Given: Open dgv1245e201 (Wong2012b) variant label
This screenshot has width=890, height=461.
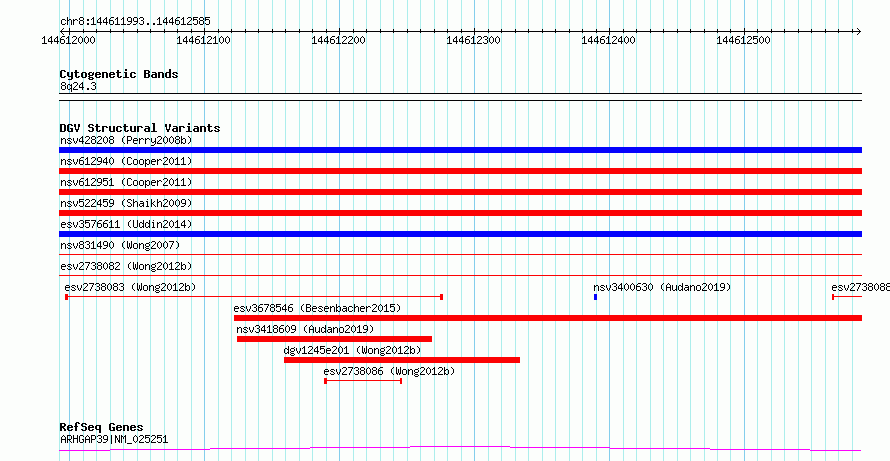Looking at the screenshot, I should point(352,350).
